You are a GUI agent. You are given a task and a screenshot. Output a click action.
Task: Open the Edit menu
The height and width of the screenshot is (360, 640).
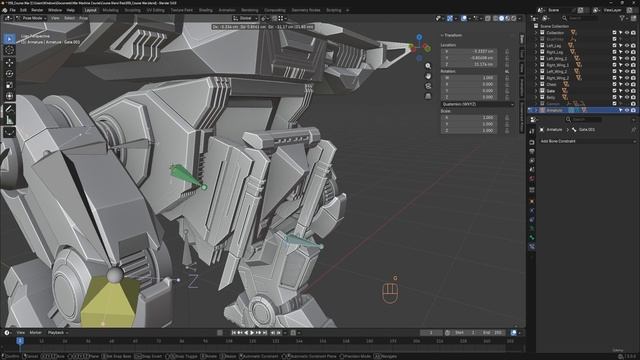tap(24, 10)
